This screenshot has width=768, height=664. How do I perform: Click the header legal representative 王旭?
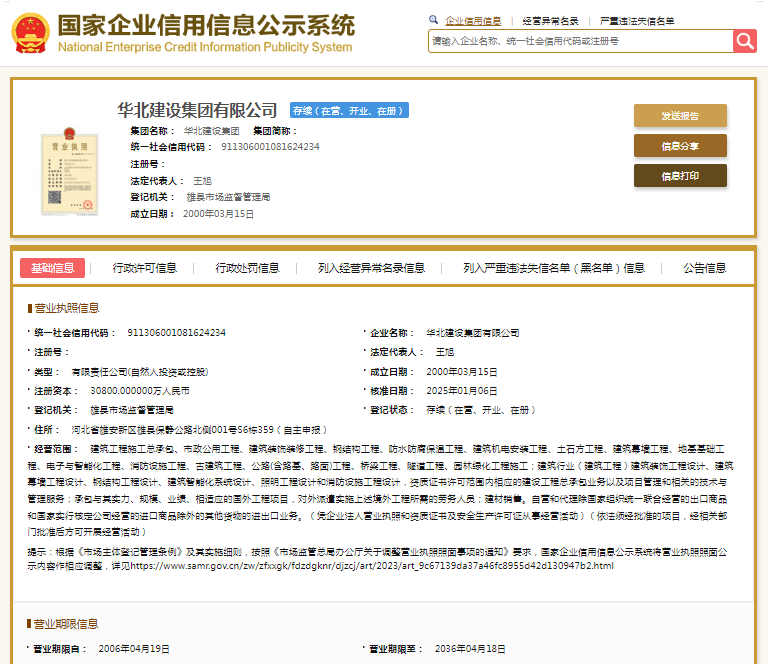coord(202,181)
